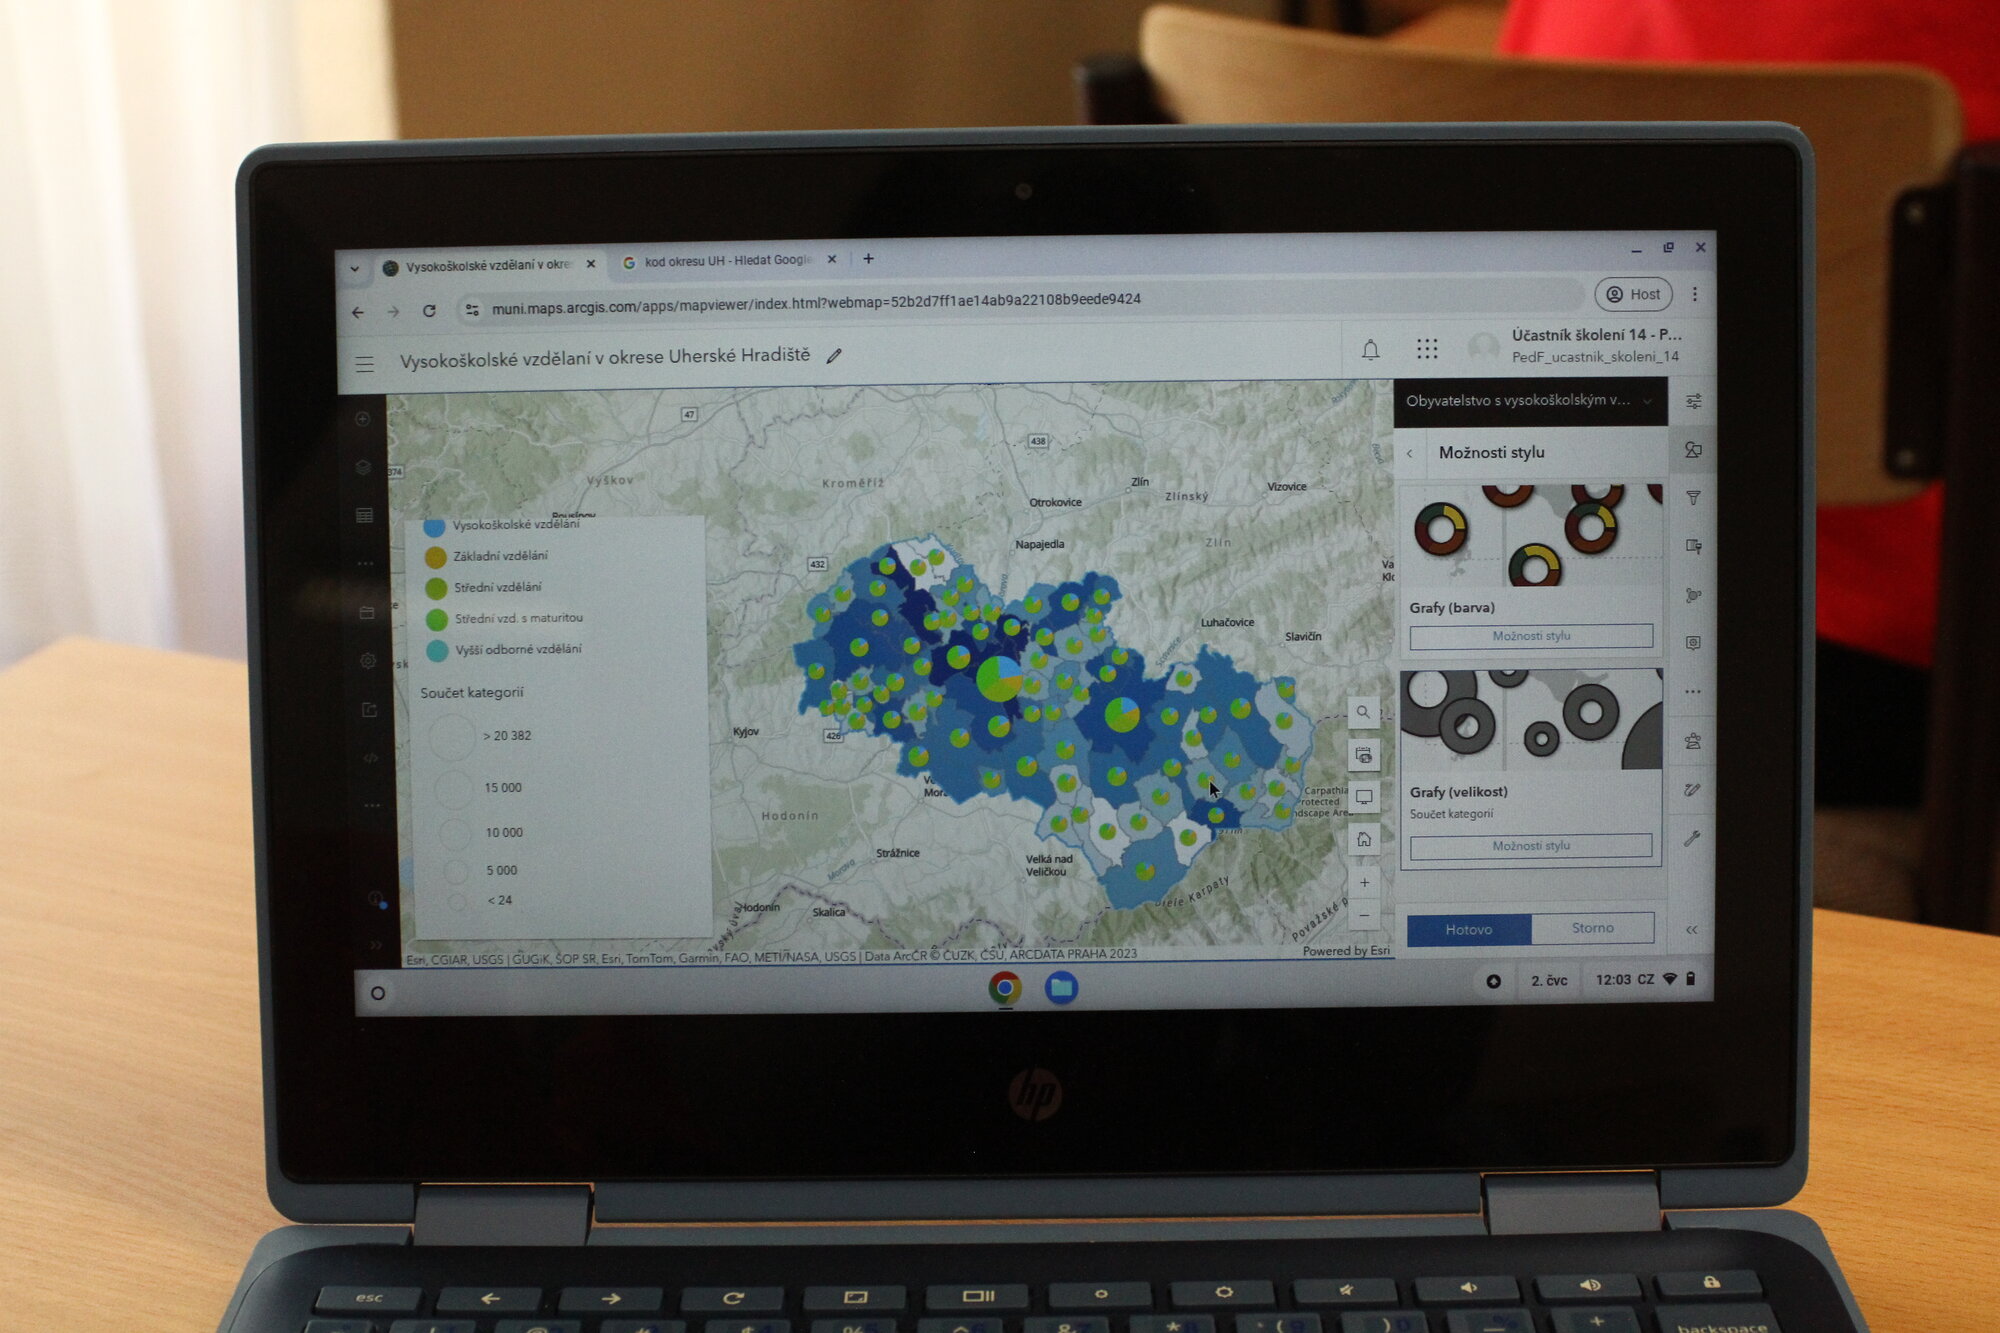This screenshot has width=2000, height=1333.
Task: Zoom in with the plus button
Action: point(1364,882)
